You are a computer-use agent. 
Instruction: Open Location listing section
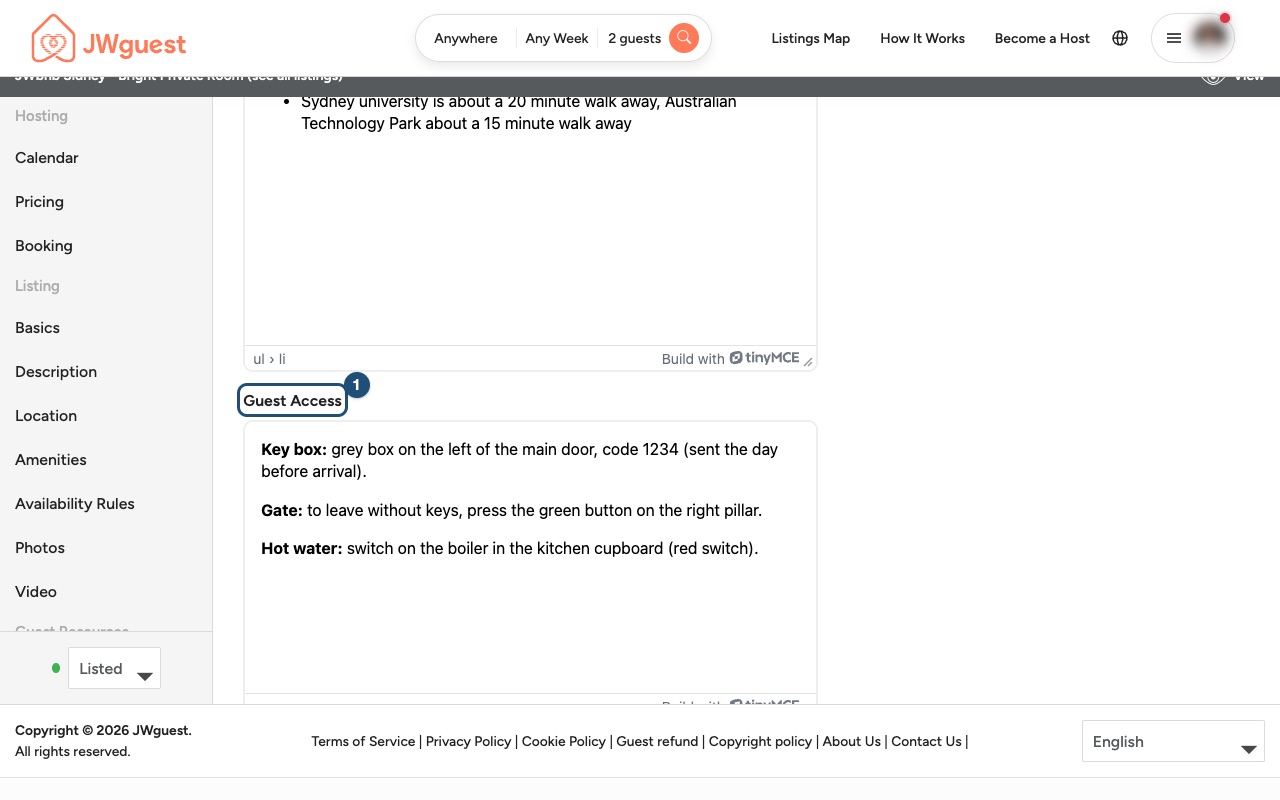[46, 416]
